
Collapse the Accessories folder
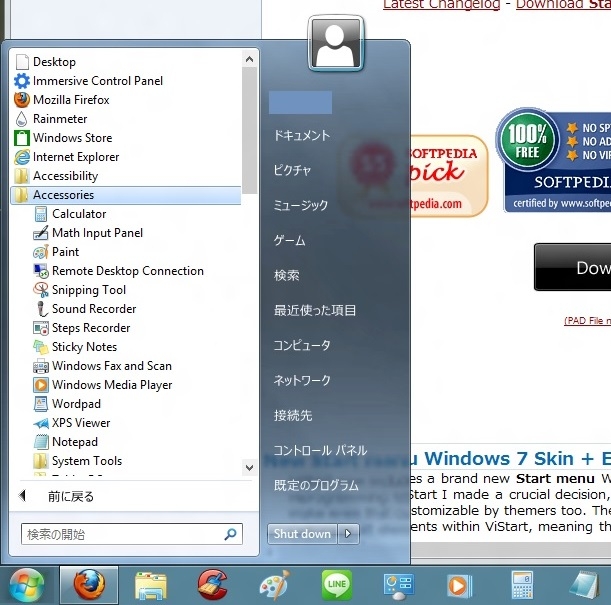pos(126,195)
